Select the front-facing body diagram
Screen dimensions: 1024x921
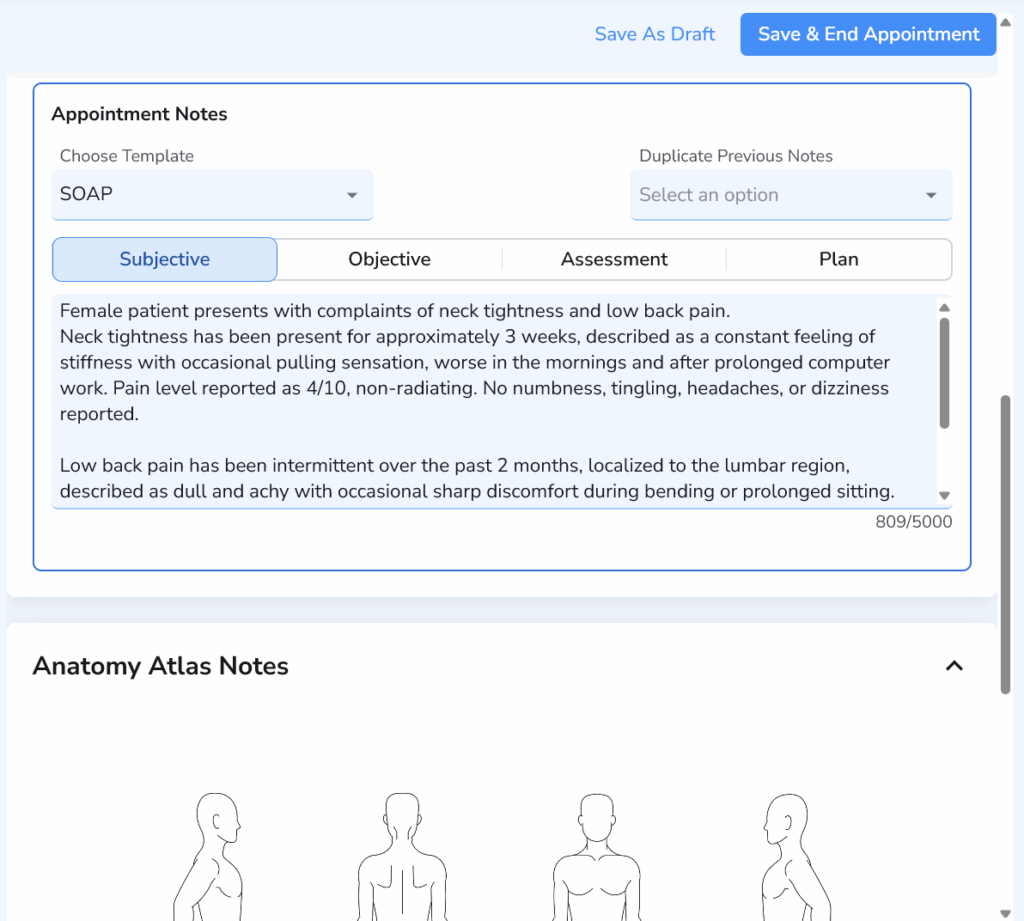click(595, 855)
